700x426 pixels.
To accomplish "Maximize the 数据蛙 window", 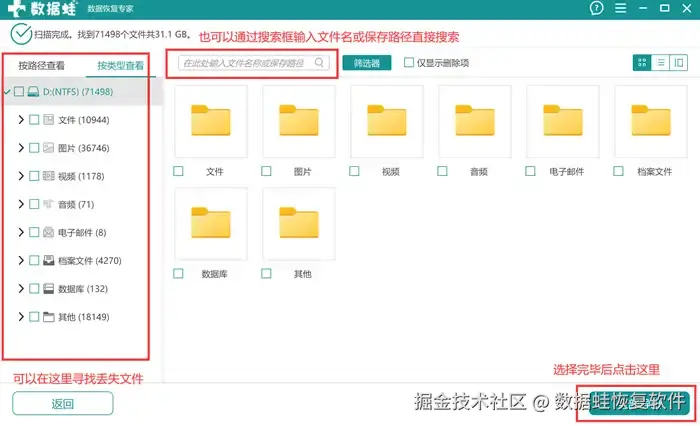I will tap(665, 8).
